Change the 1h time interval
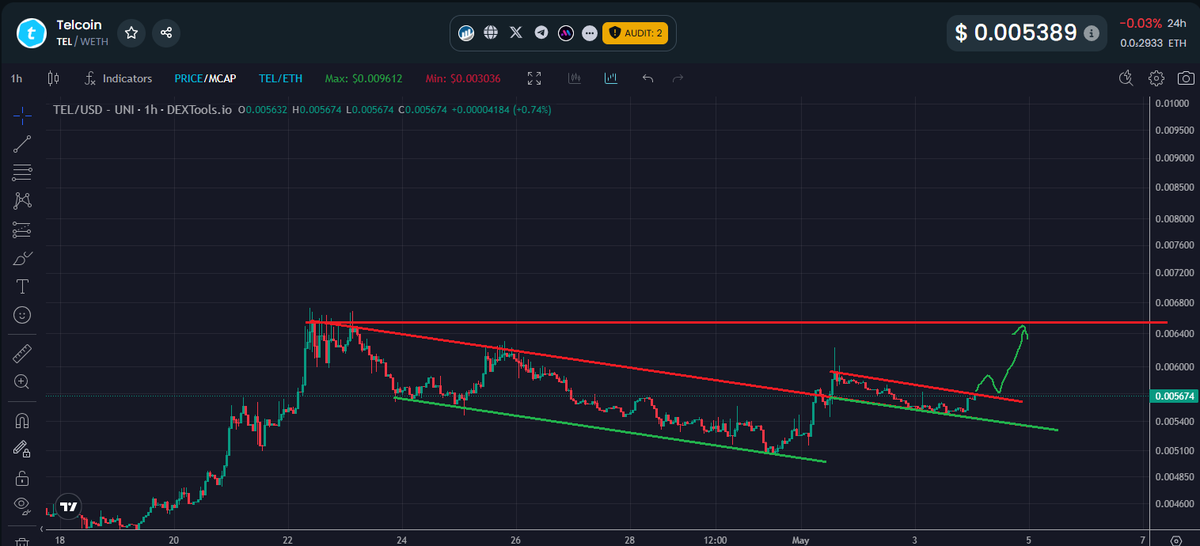This screenshot has width=1200, height=546. point(17,78)
